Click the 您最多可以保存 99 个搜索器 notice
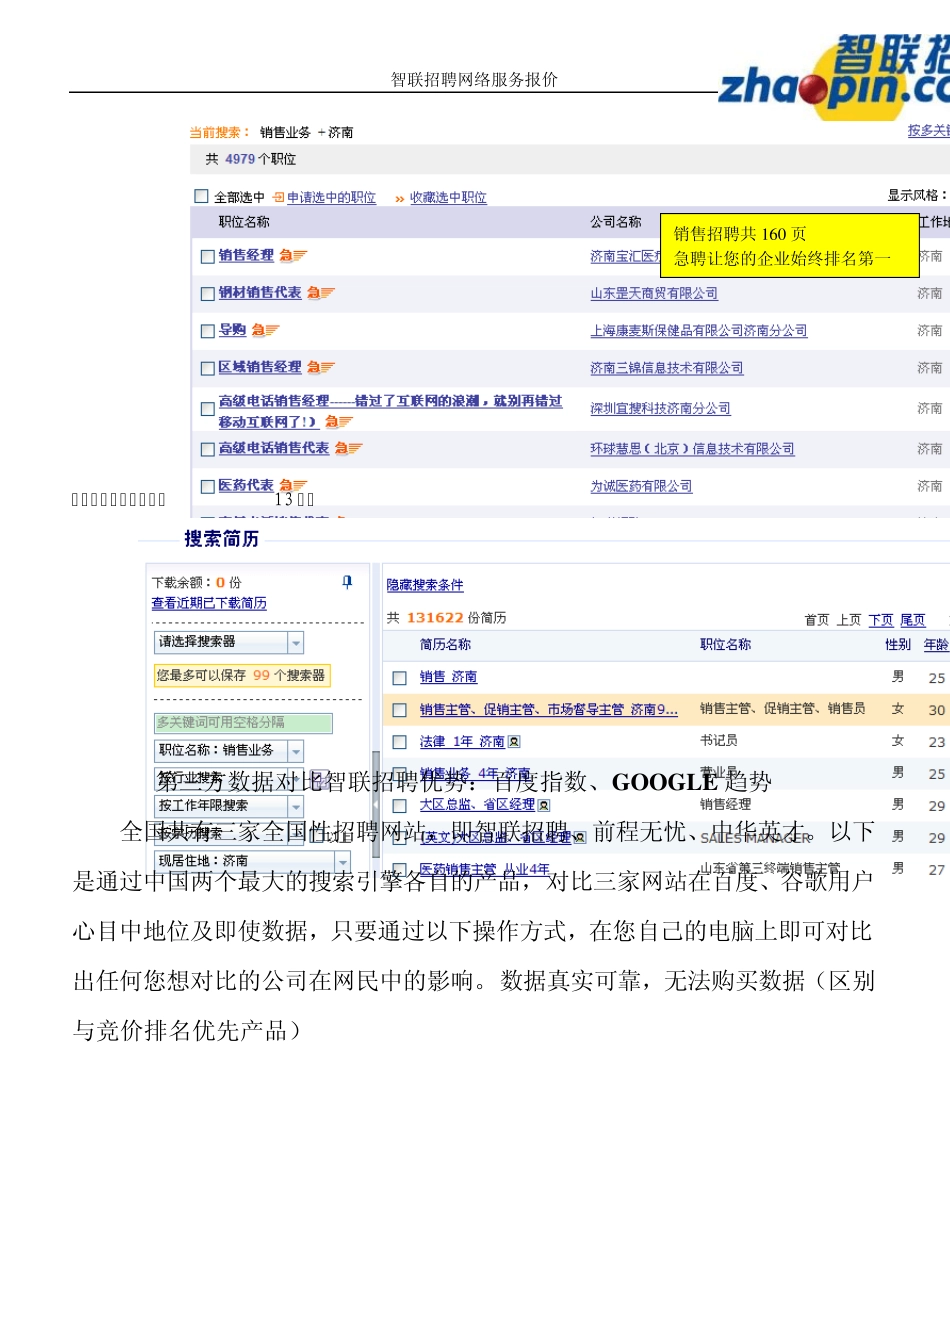This screenshot has width=950, height=1344. point(241,676)
